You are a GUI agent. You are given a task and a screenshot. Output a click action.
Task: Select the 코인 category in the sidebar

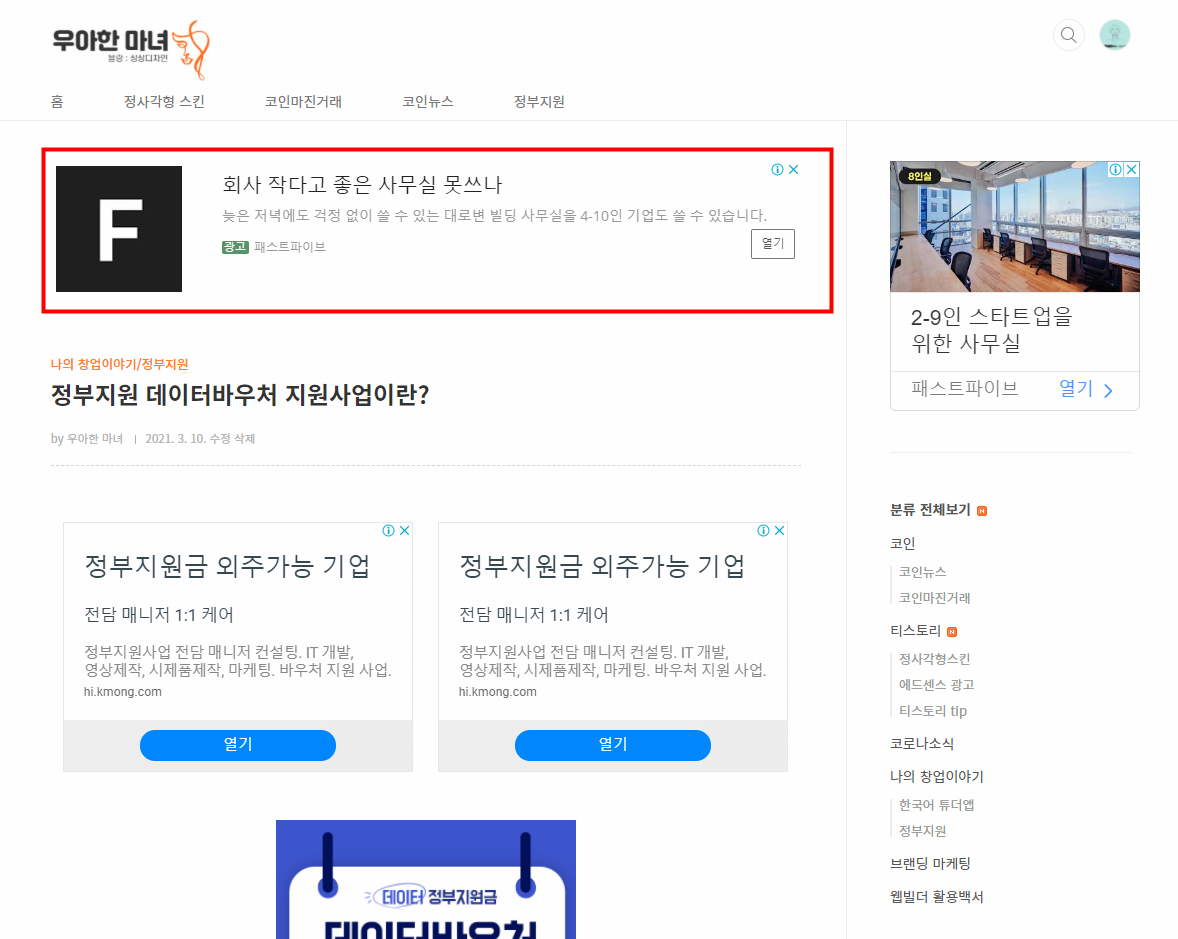(902, 543)
